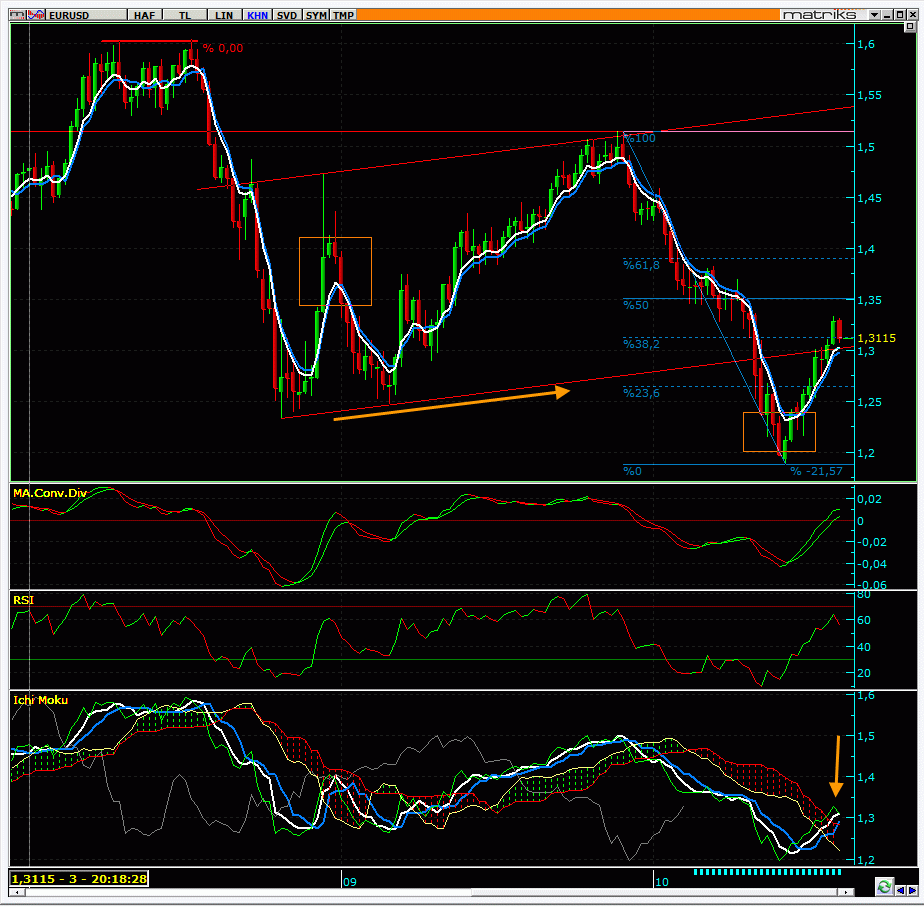Toggle the LIN scale button
The height and width of the screenshot is (907, 924).
coord(224,16)
